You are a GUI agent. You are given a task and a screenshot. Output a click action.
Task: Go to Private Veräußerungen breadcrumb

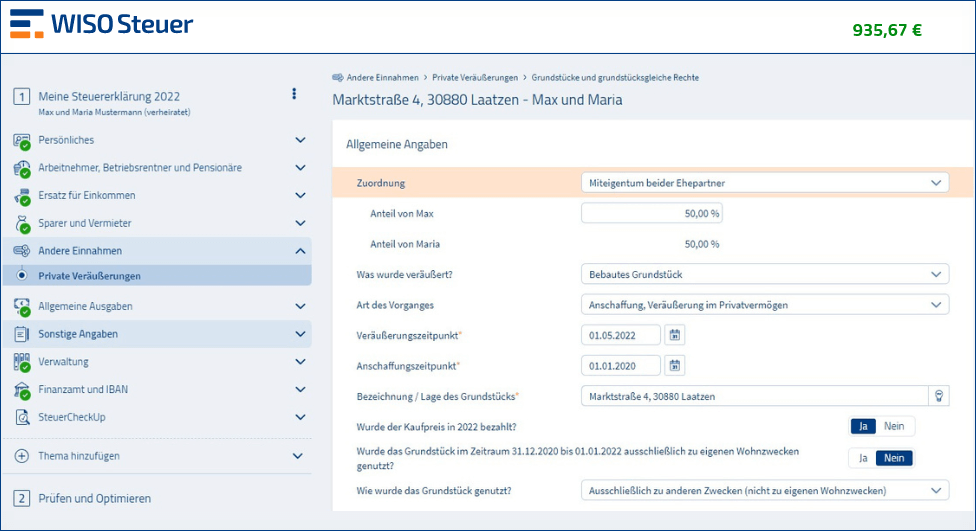pyautogui.click(x=475, y=78)
